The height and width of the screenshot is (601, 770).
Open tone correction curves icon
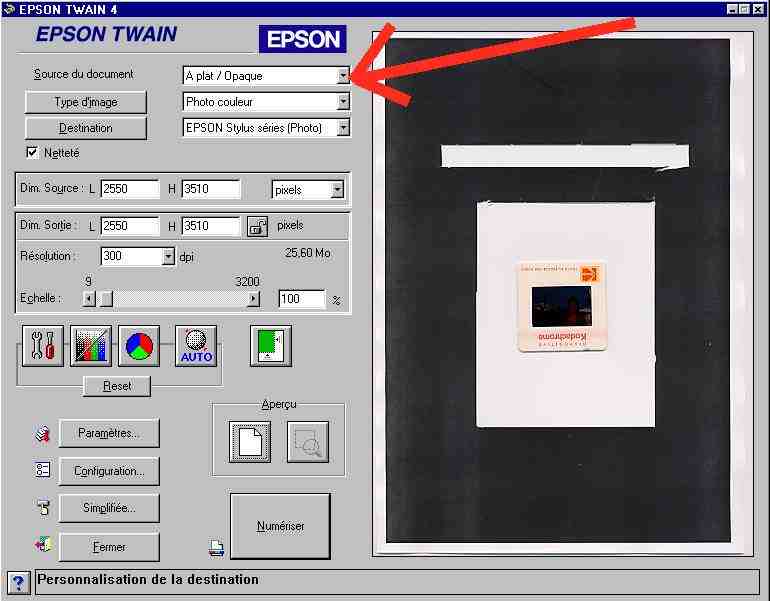[x=91, y=346]
